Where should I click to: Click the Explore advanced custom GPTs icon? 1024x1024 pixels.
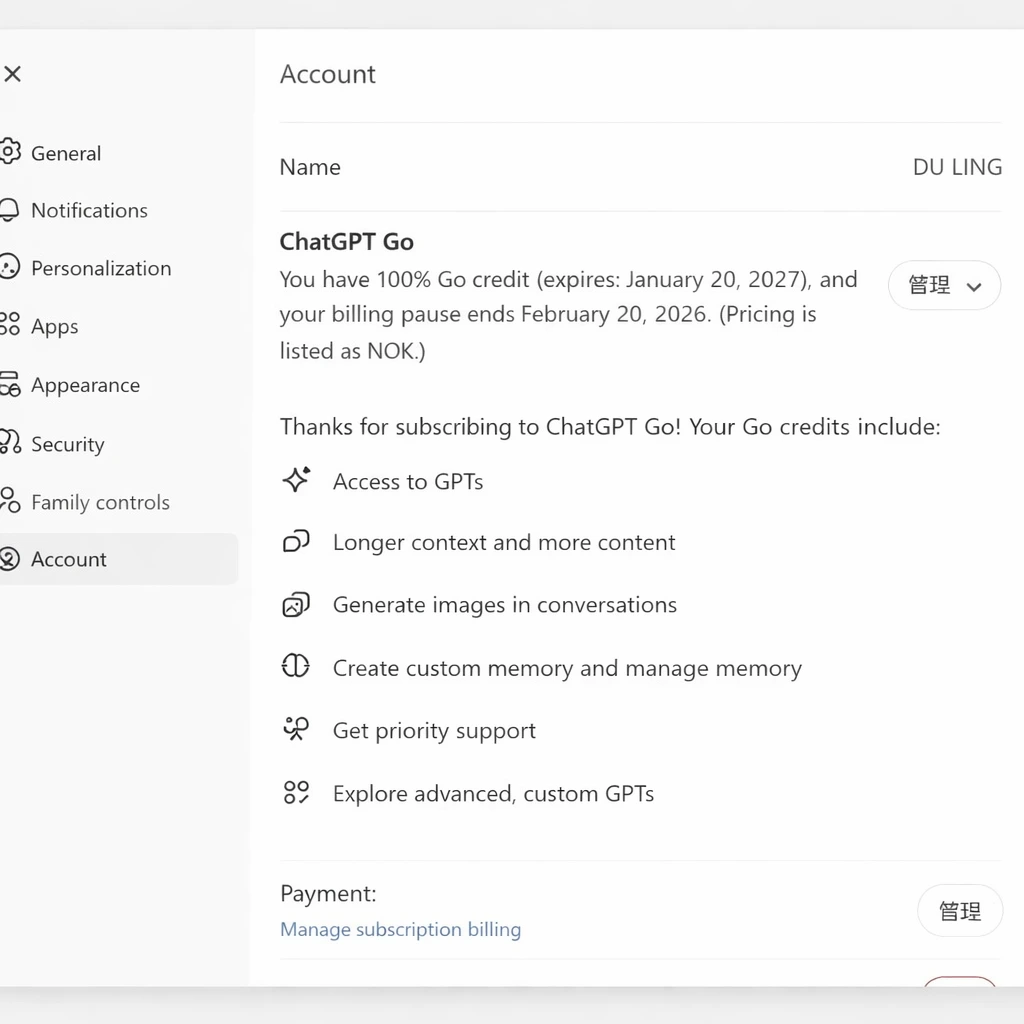(x=296, y=792)
